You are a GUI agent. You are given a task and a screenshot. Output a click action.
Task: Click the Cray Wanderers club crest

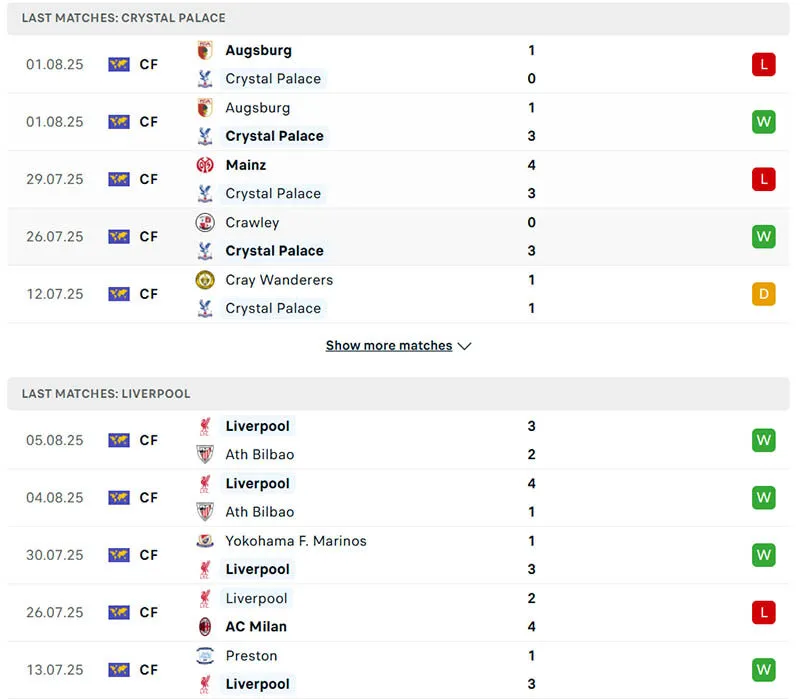(205, 280)
